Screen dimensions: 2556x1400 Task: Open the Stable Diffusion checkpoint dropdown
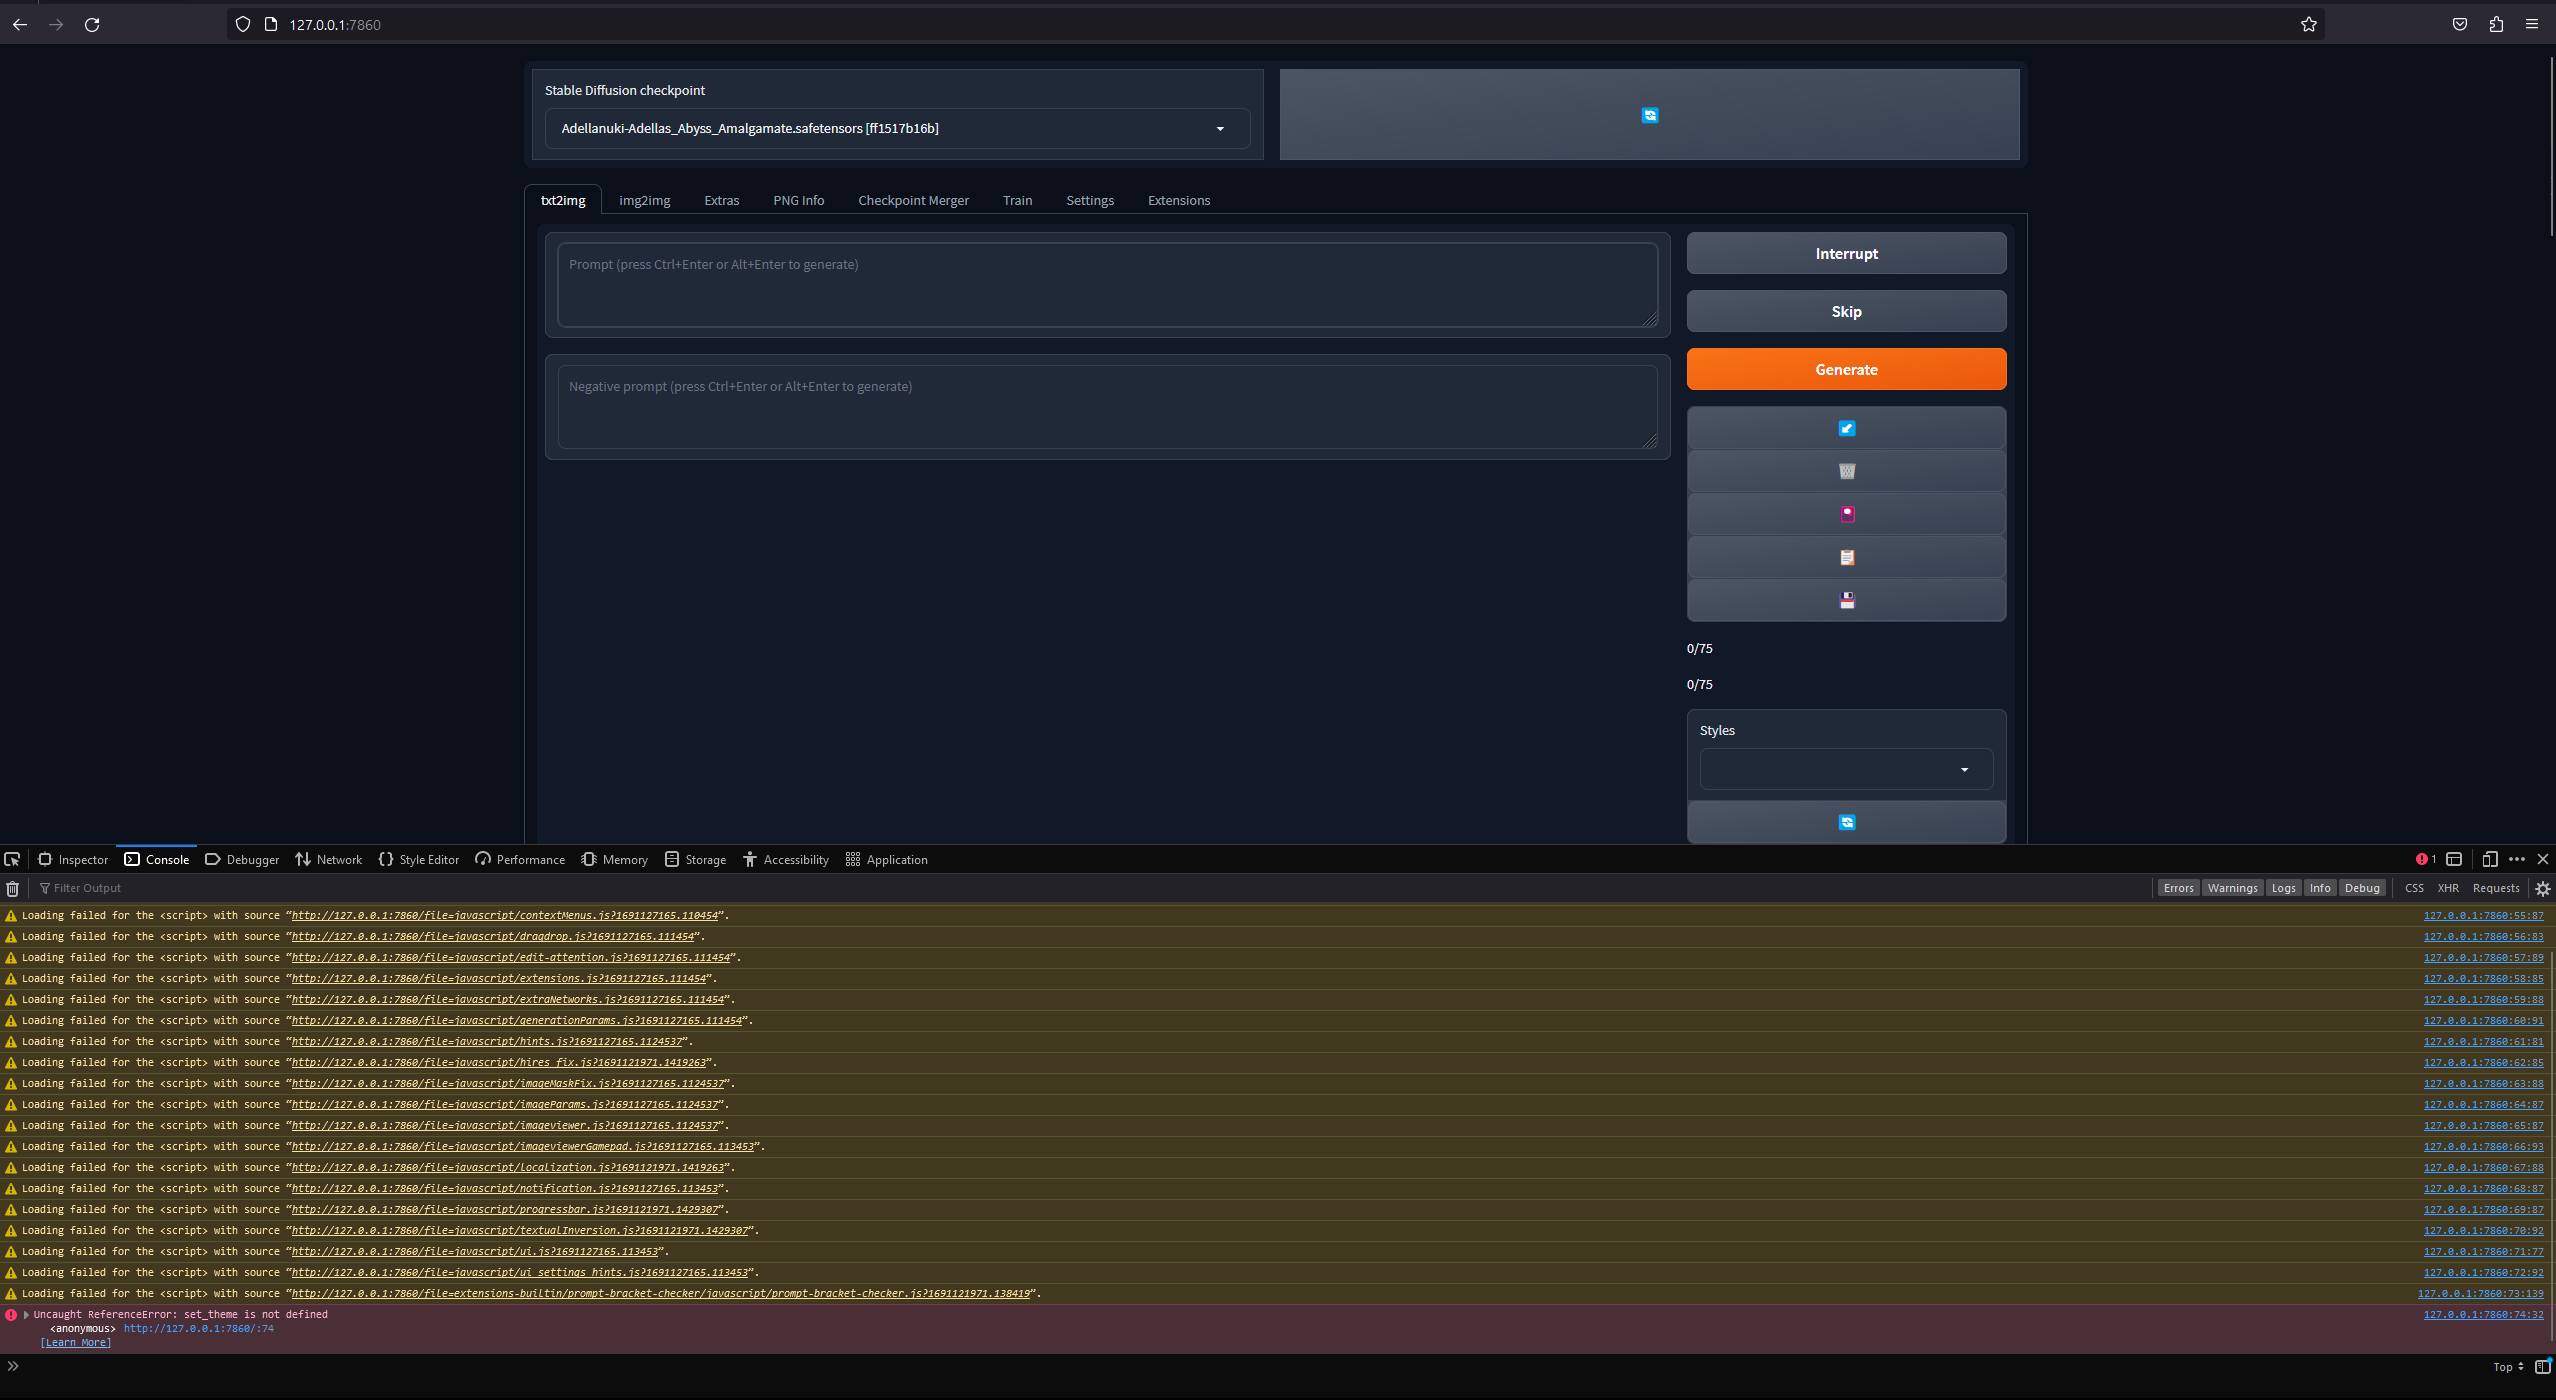(895, 128)
